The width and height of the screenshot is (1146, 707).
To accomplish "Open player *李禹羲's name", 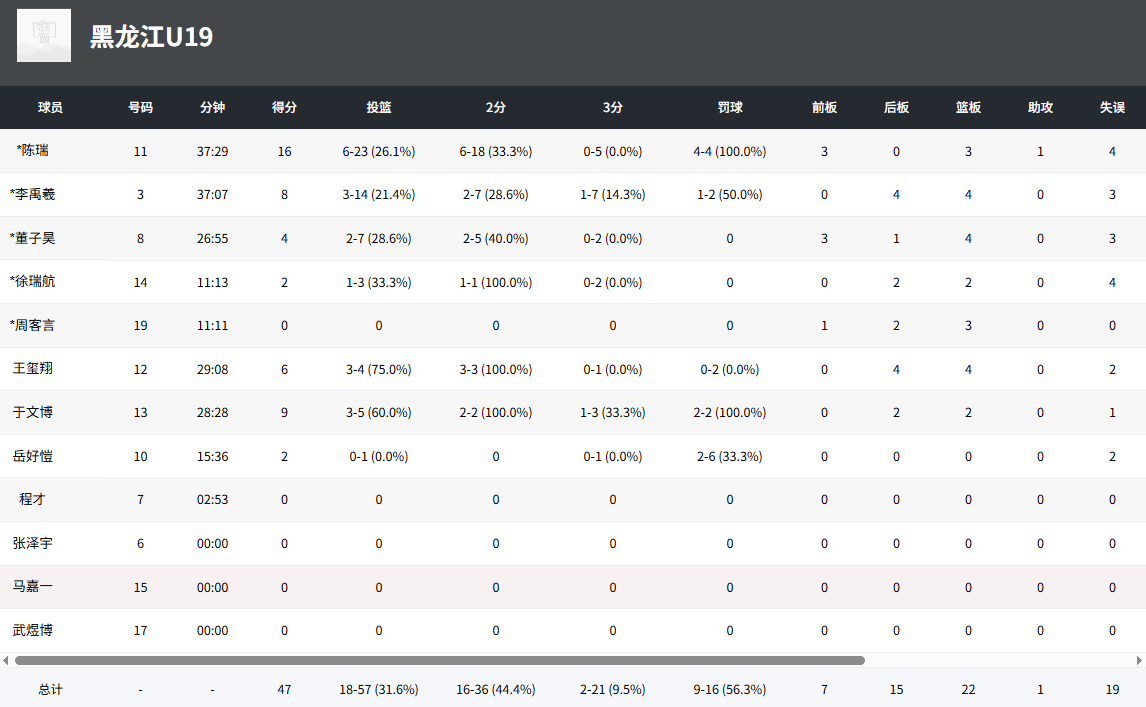I will (32, 194).
